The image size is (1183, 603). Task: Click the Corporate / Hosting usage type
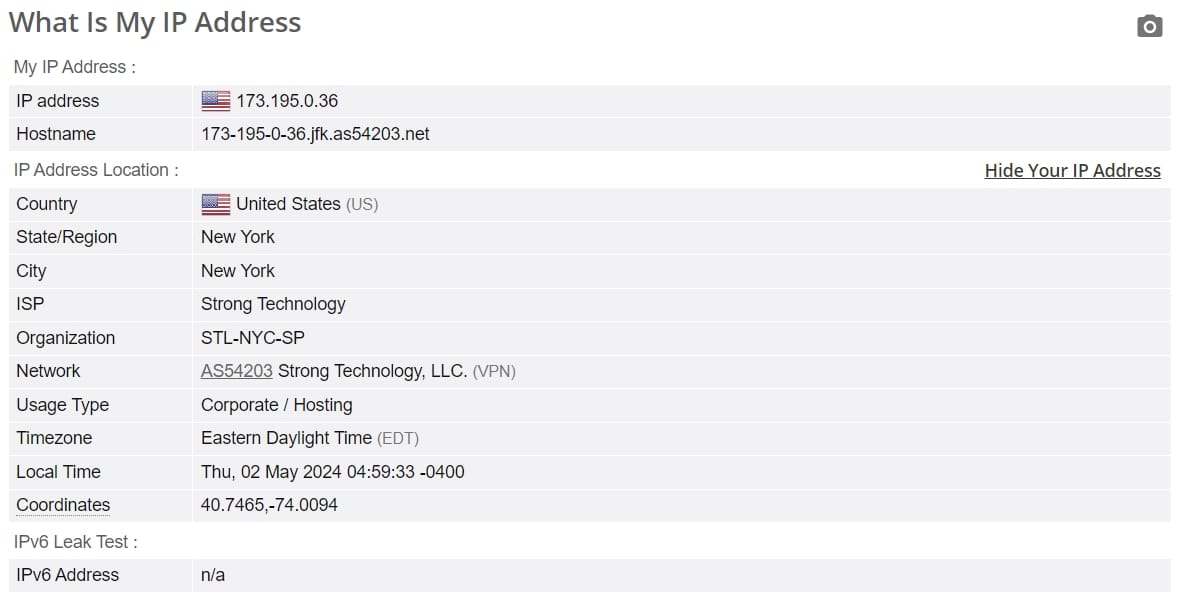[276, 405]
